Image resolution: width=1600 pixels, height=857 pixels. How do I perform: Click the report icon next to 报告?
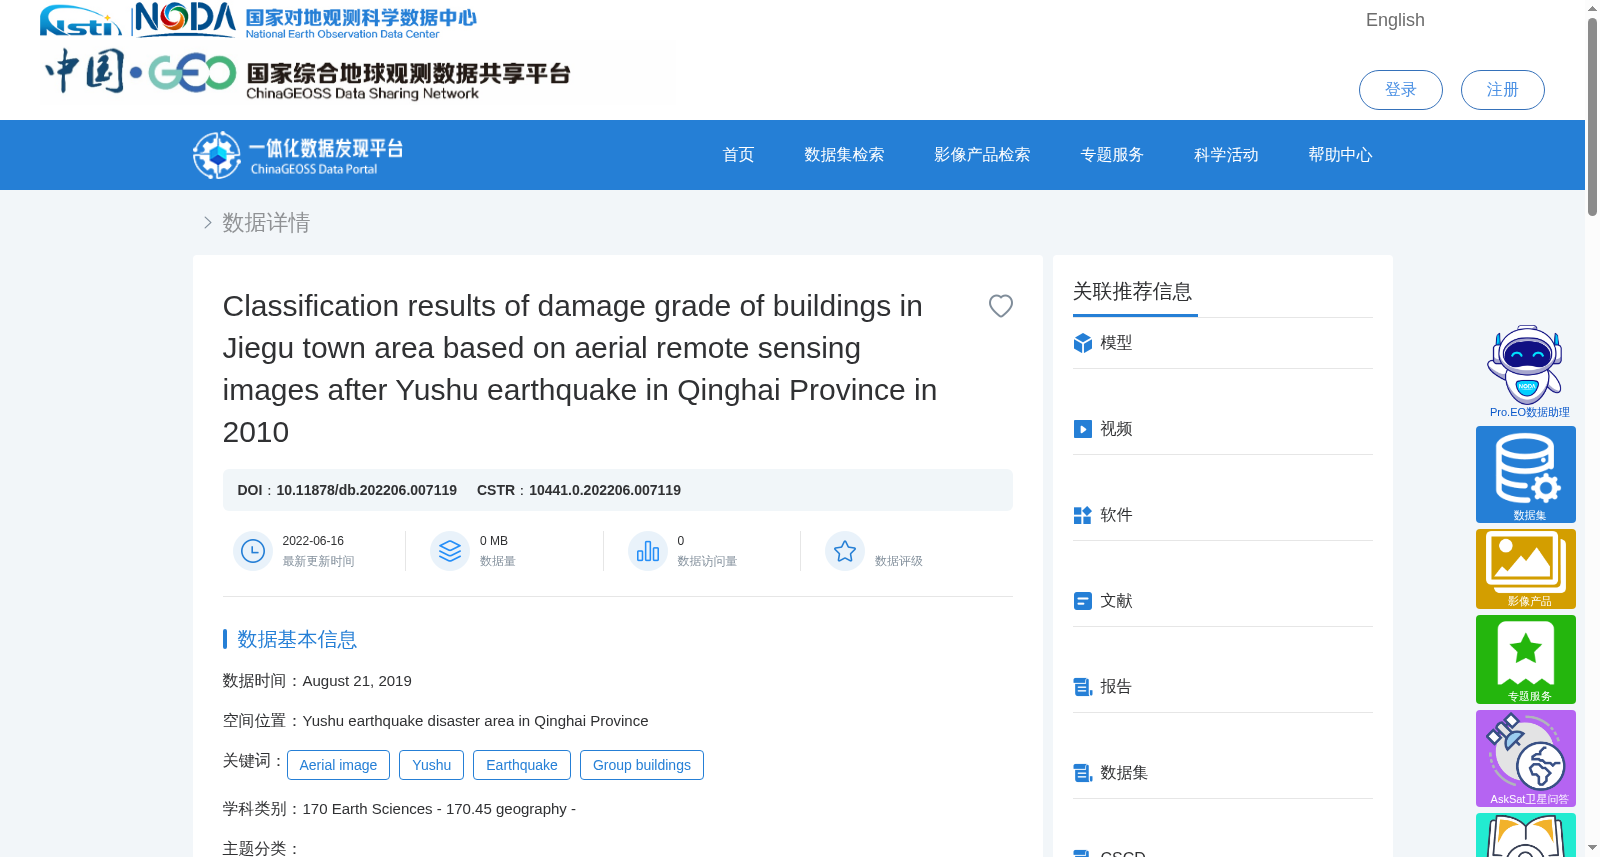tap(1083, 687)
